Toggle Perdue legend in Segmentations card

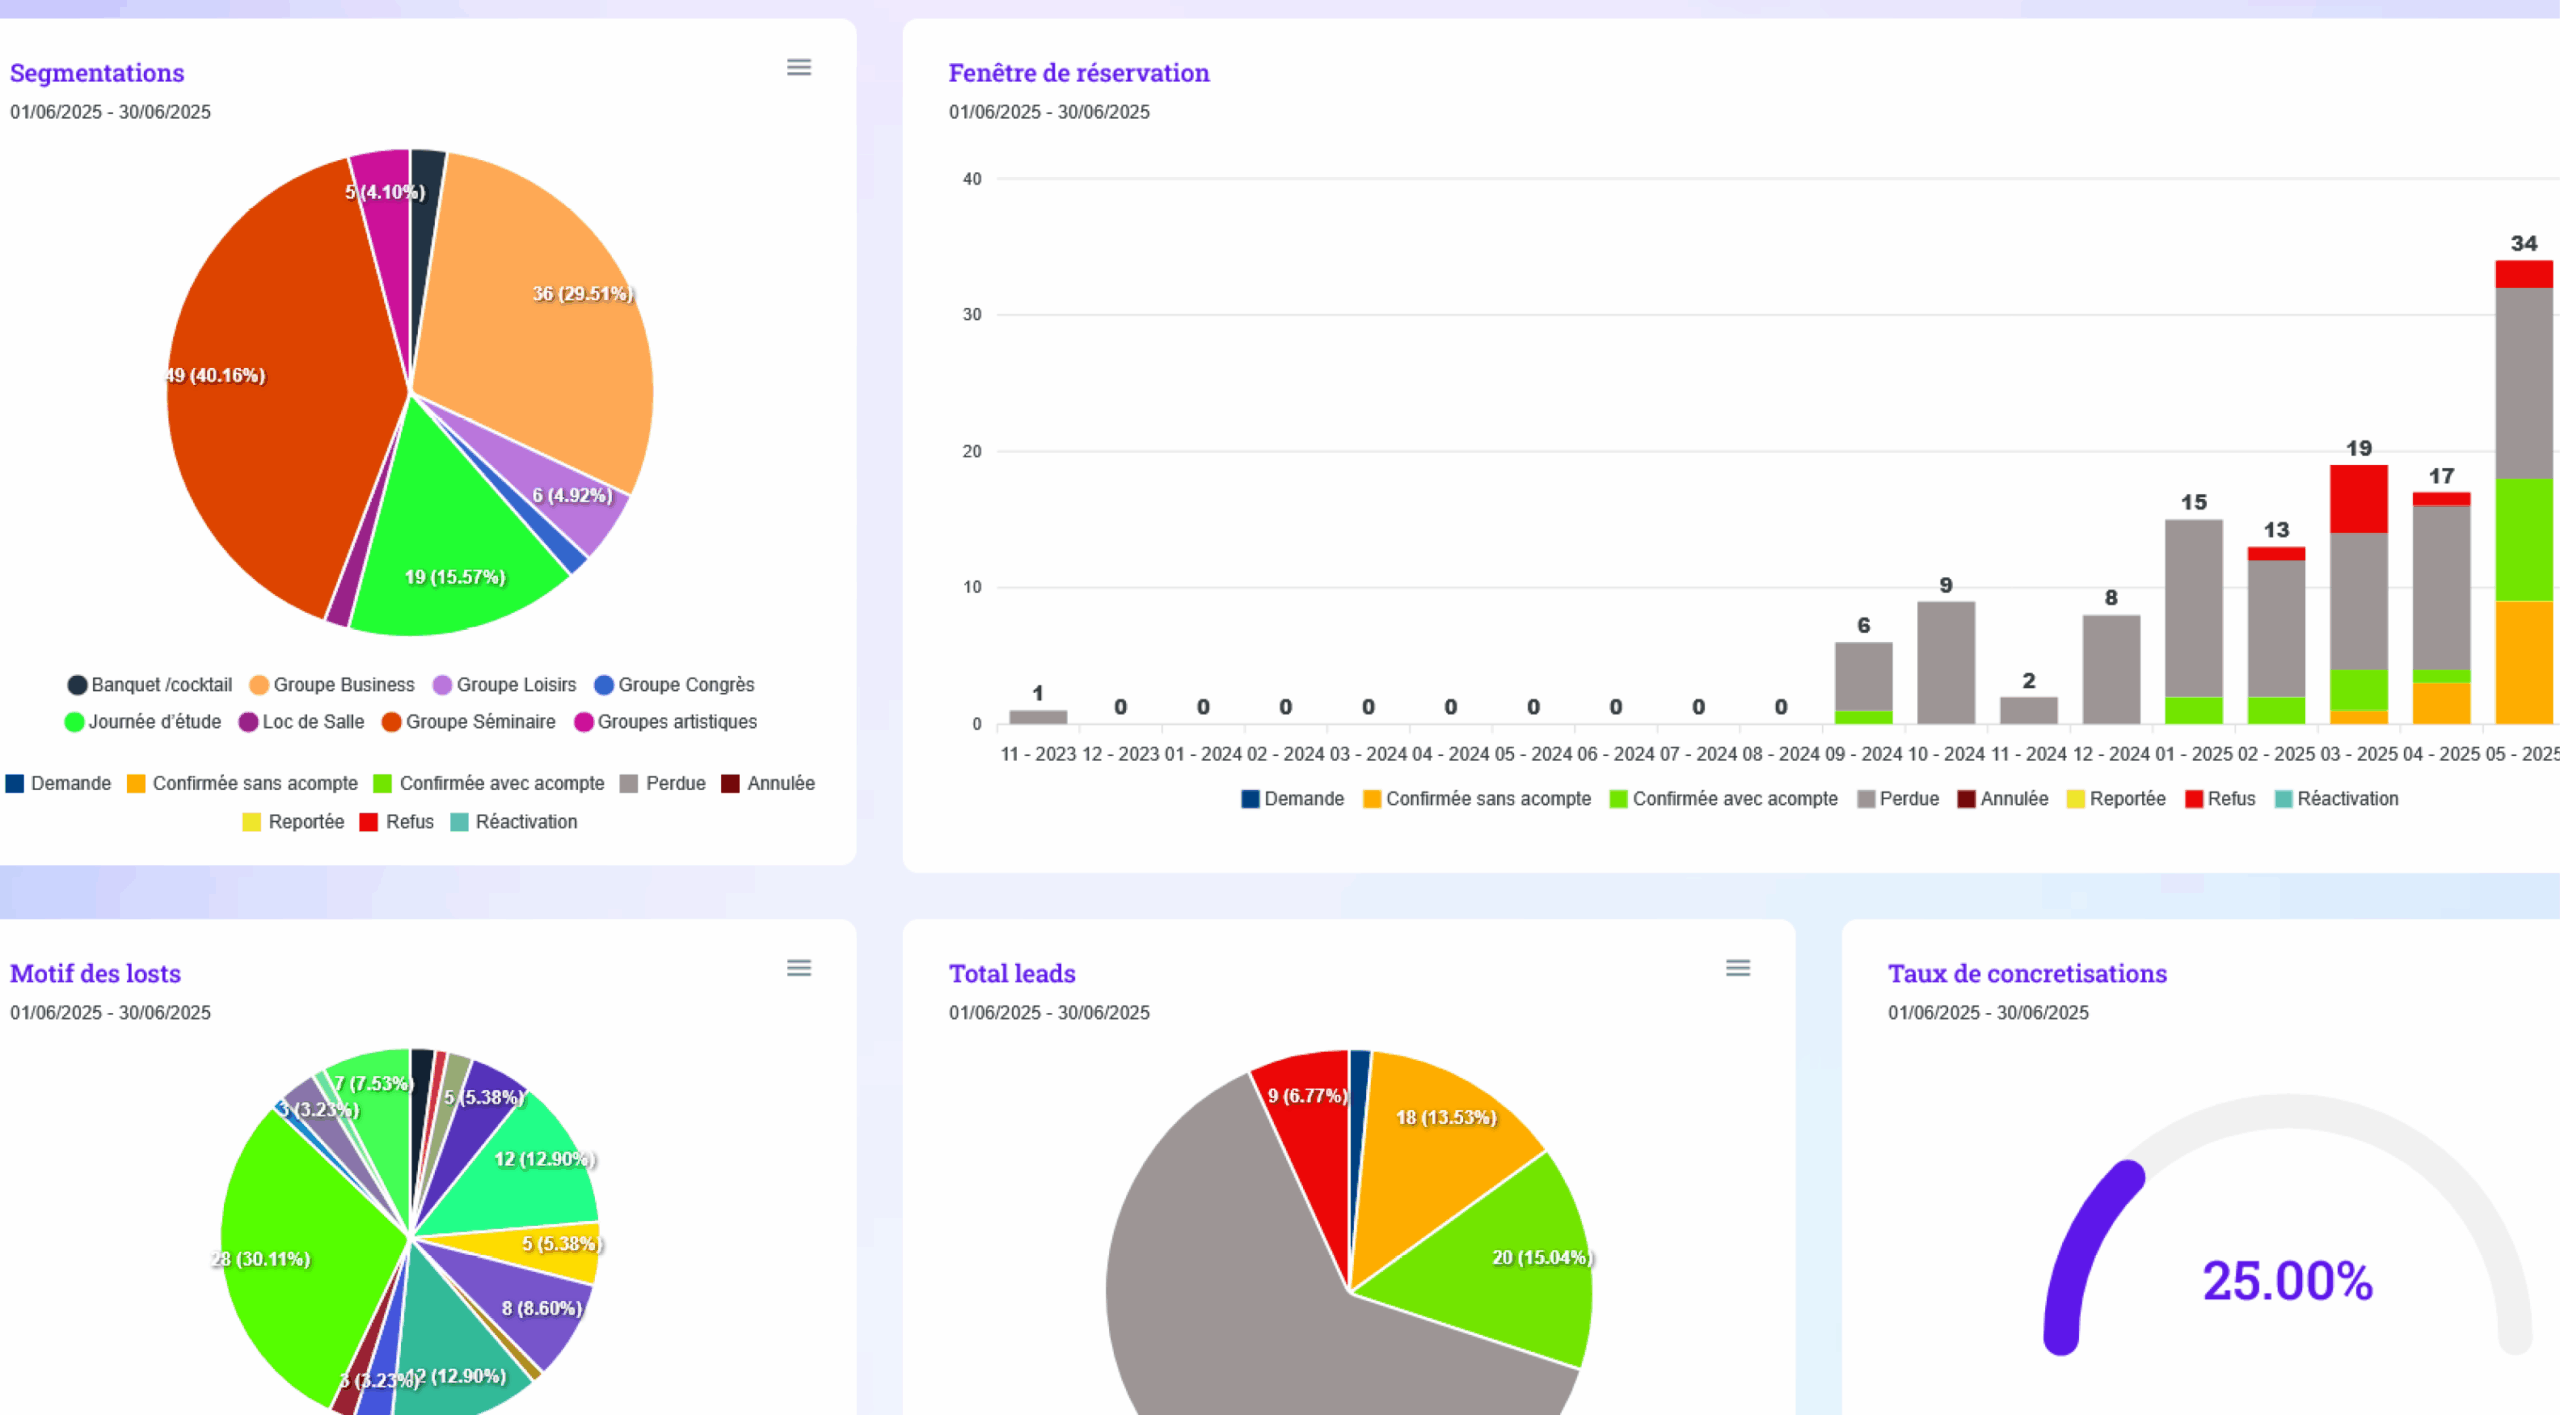tap(663, 784)
